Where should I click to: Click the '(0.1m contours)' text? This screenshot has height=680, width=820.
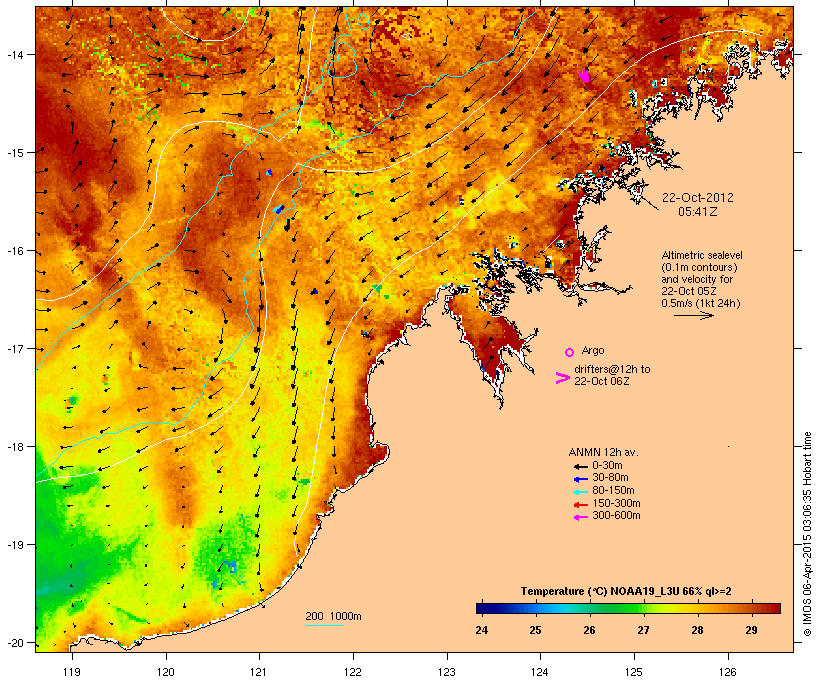pyautogui.click(x=699, y=267)
